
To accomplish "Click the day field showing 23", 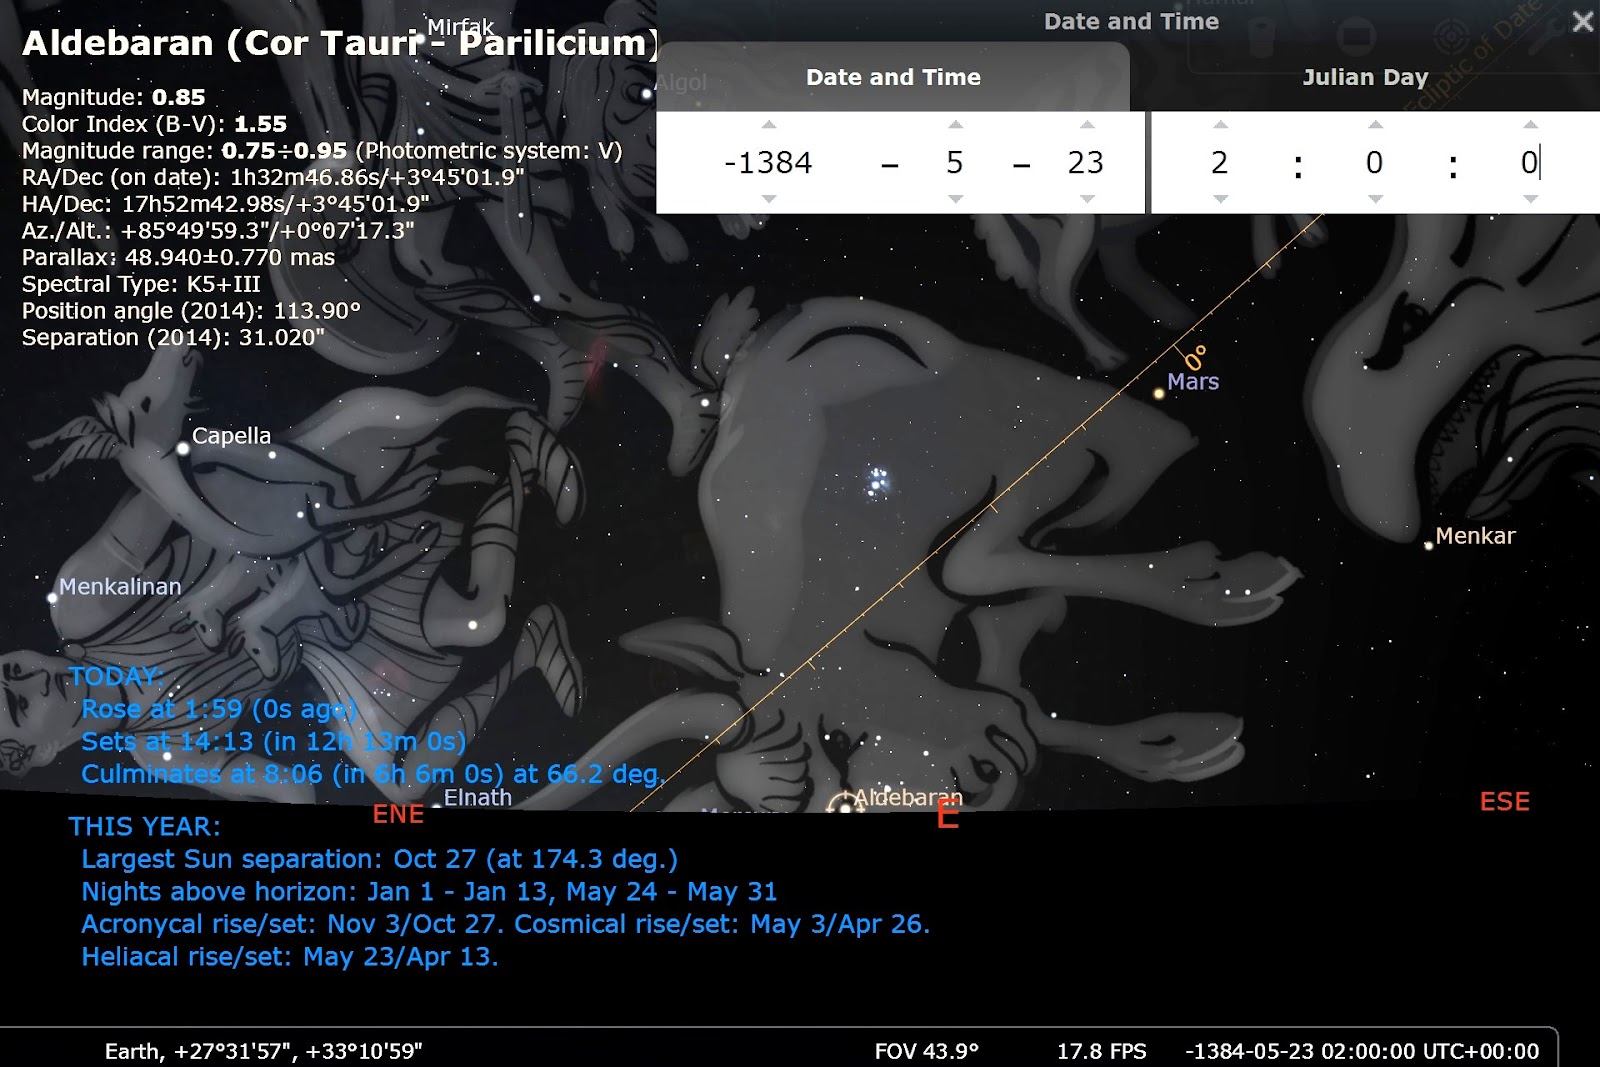I will coord(1086,162).
